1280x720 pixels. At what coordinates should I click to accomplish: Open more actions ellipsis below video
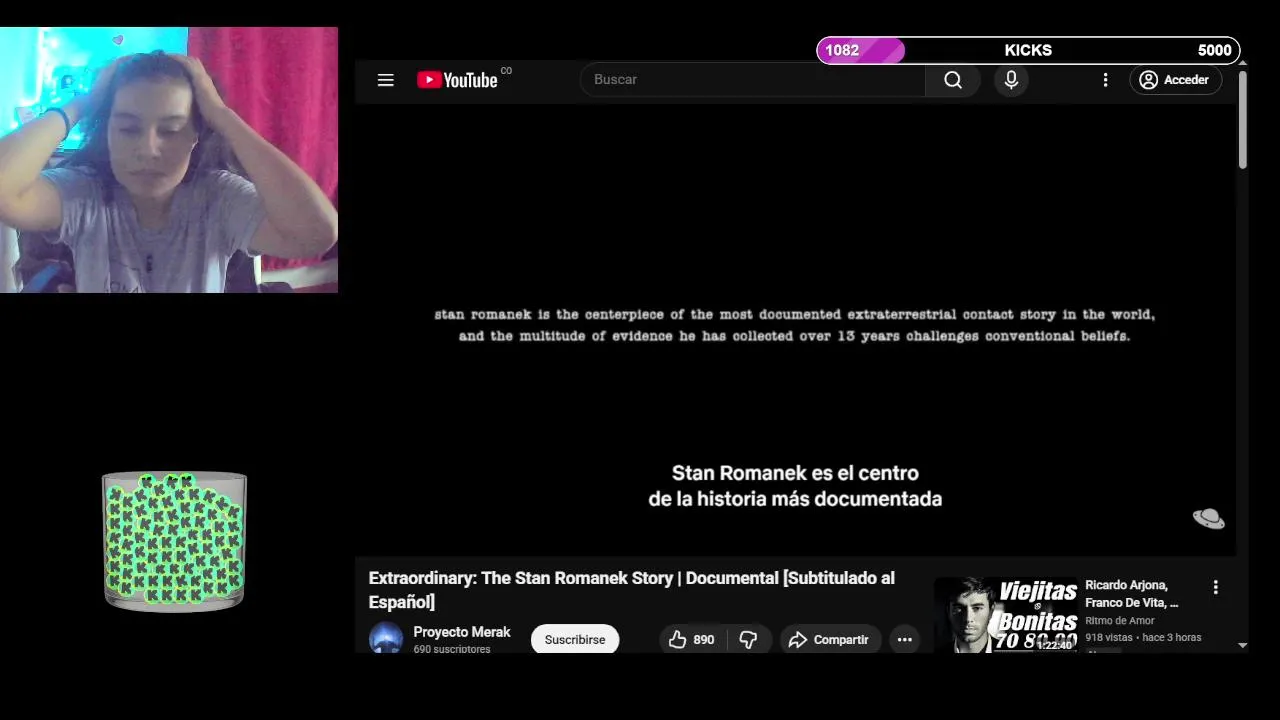(905, 639)
